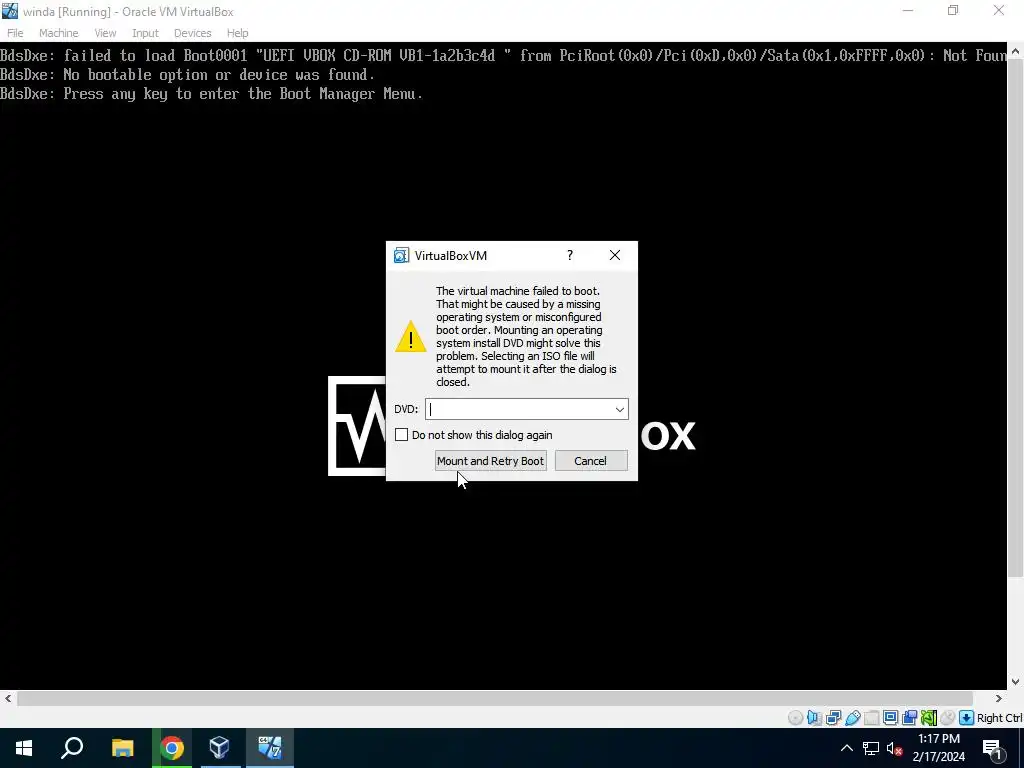The image size is (1024, 768).
Task: Click the network adapters status icon
Action: tap(833, 718)
